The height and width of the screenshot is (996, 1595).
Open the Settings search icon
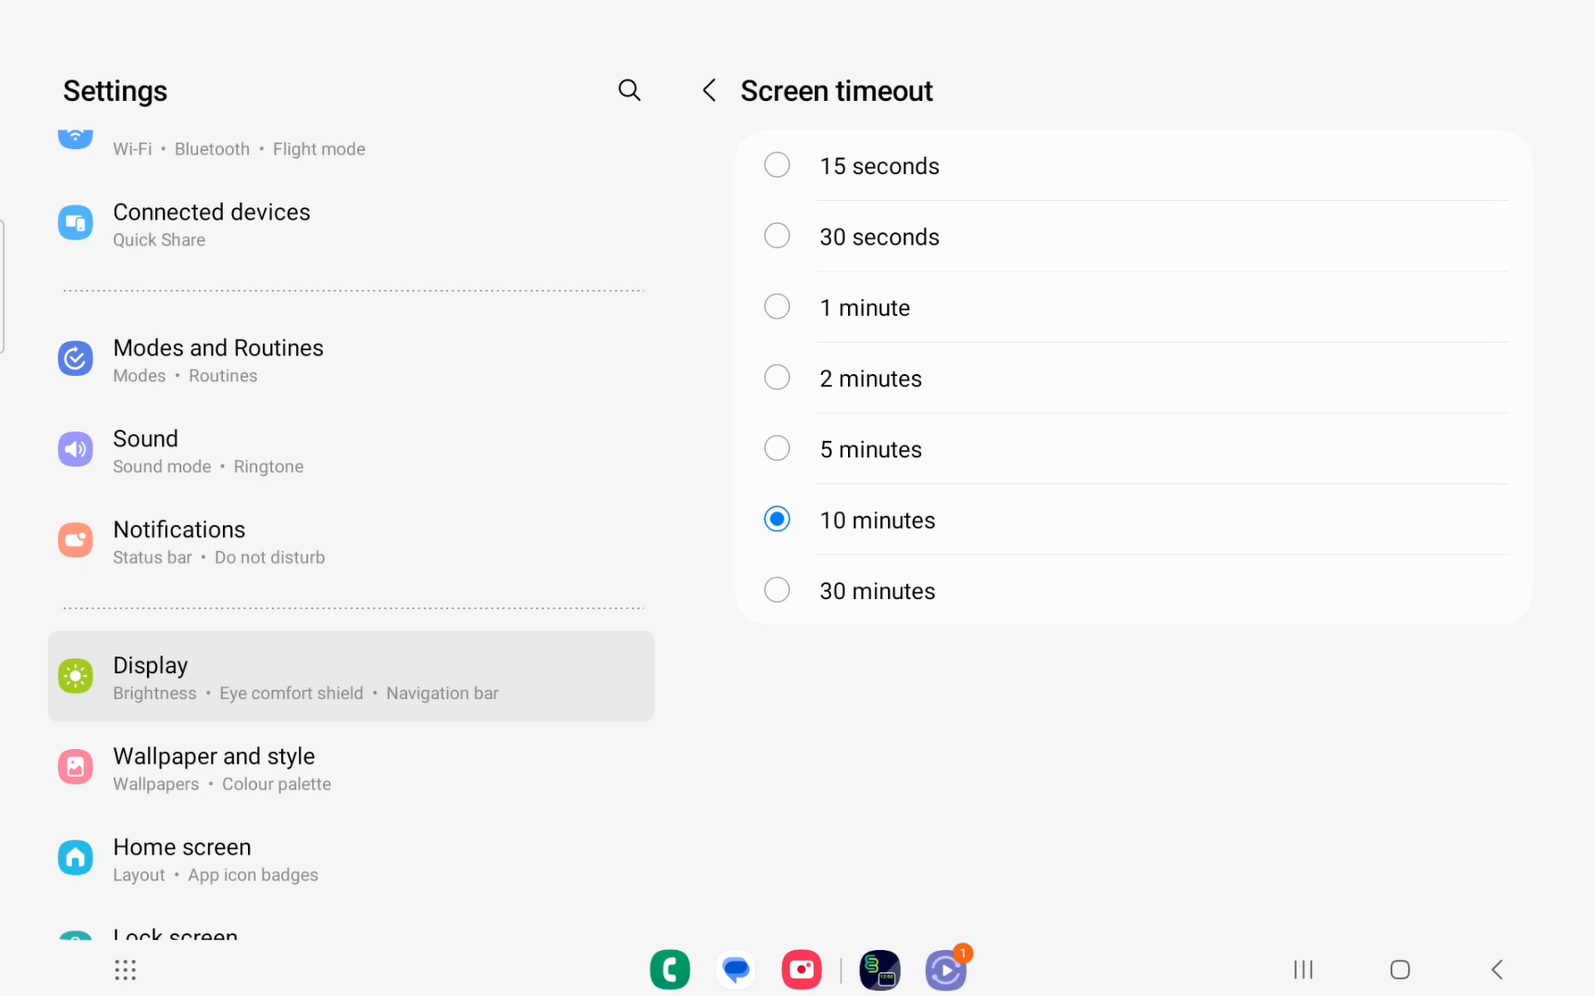629,90
